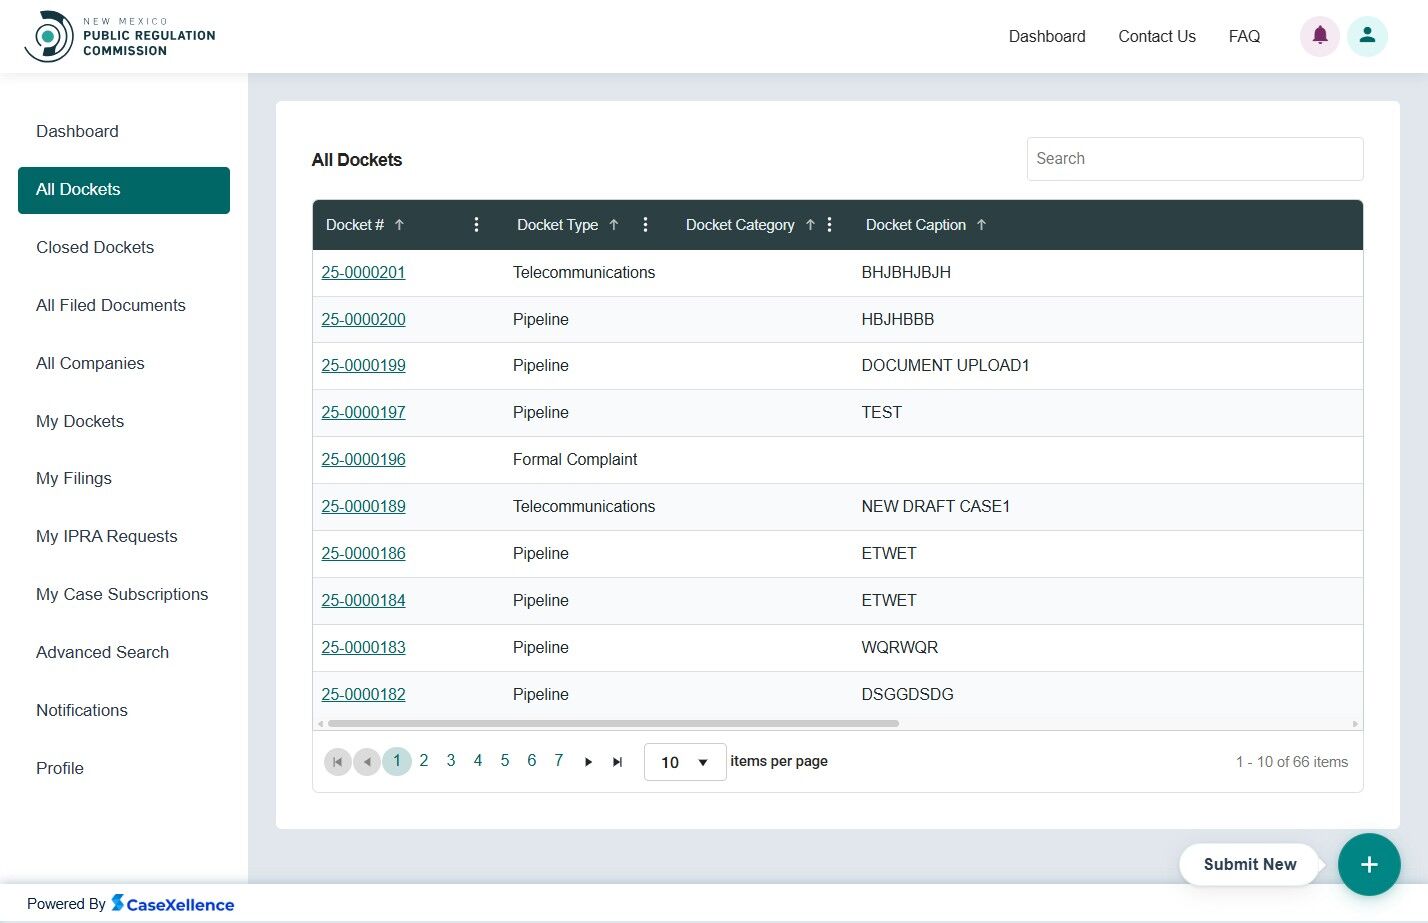Click the horizontal table scrollbar
Image resolution: width=1428 pixels, height=923 pixels.
[612, 723]
